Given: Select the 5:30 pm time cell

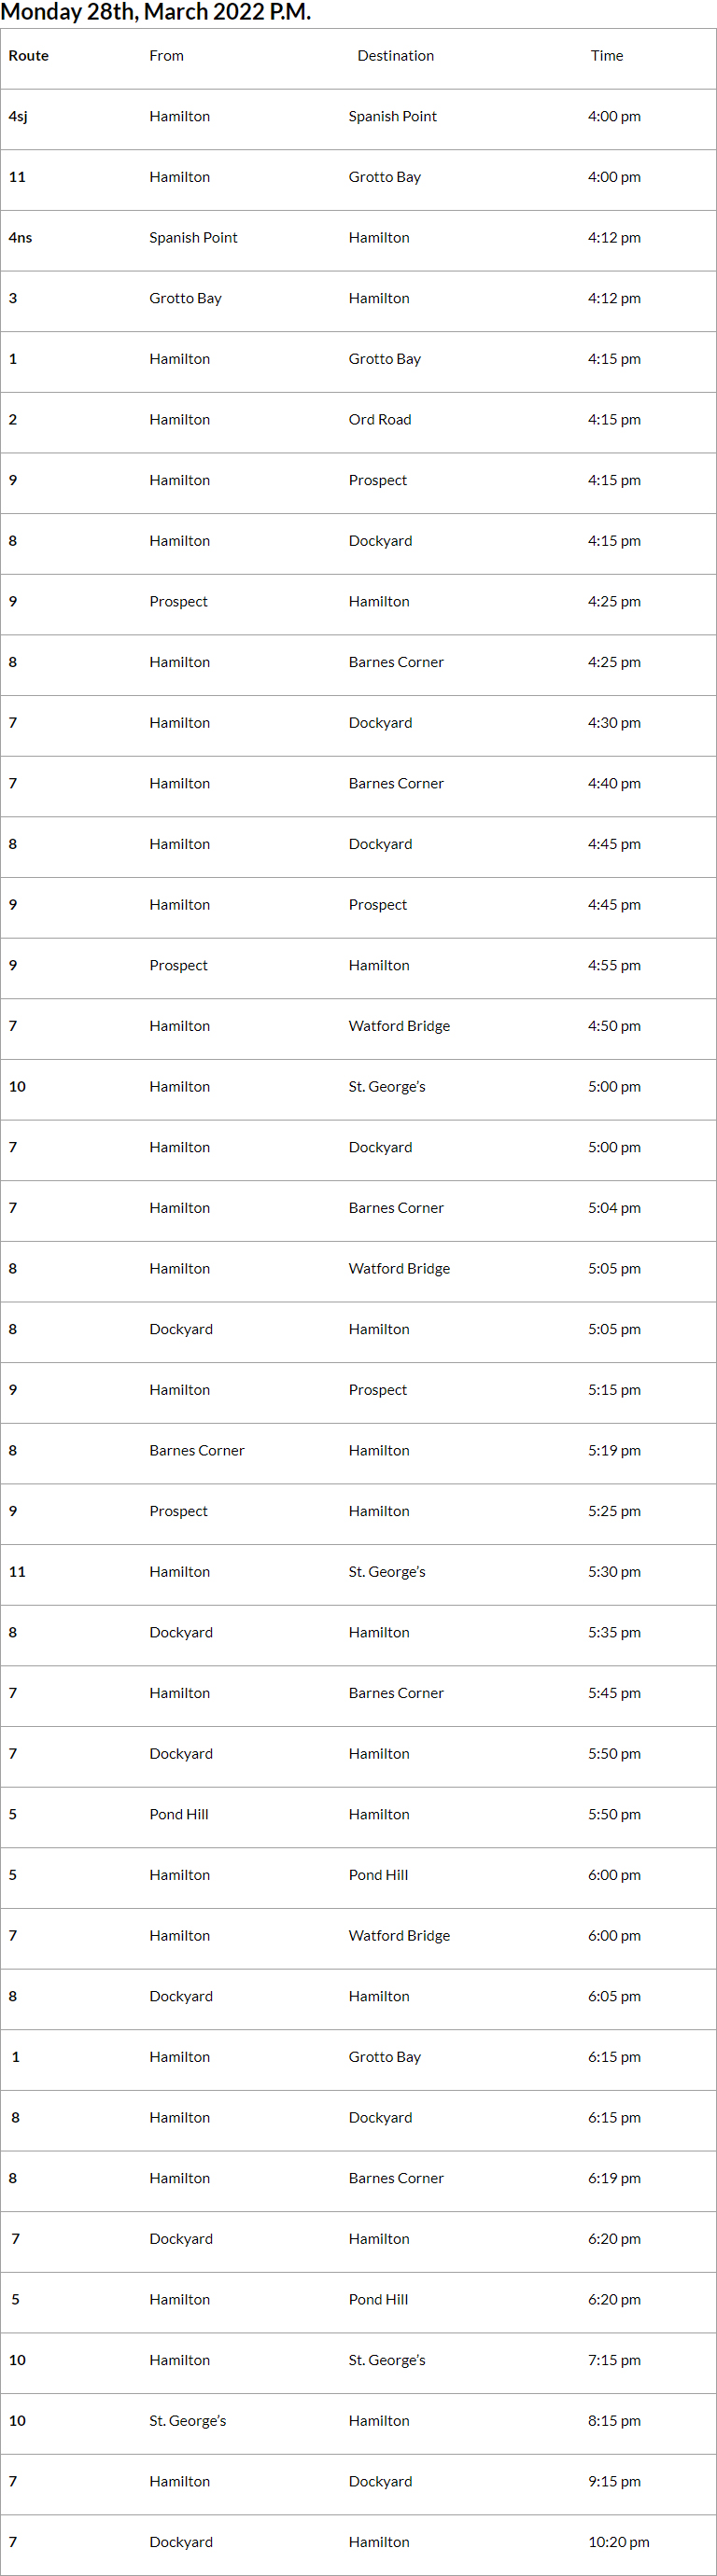Looking at the screenshot, I should tap(614, 1572).
